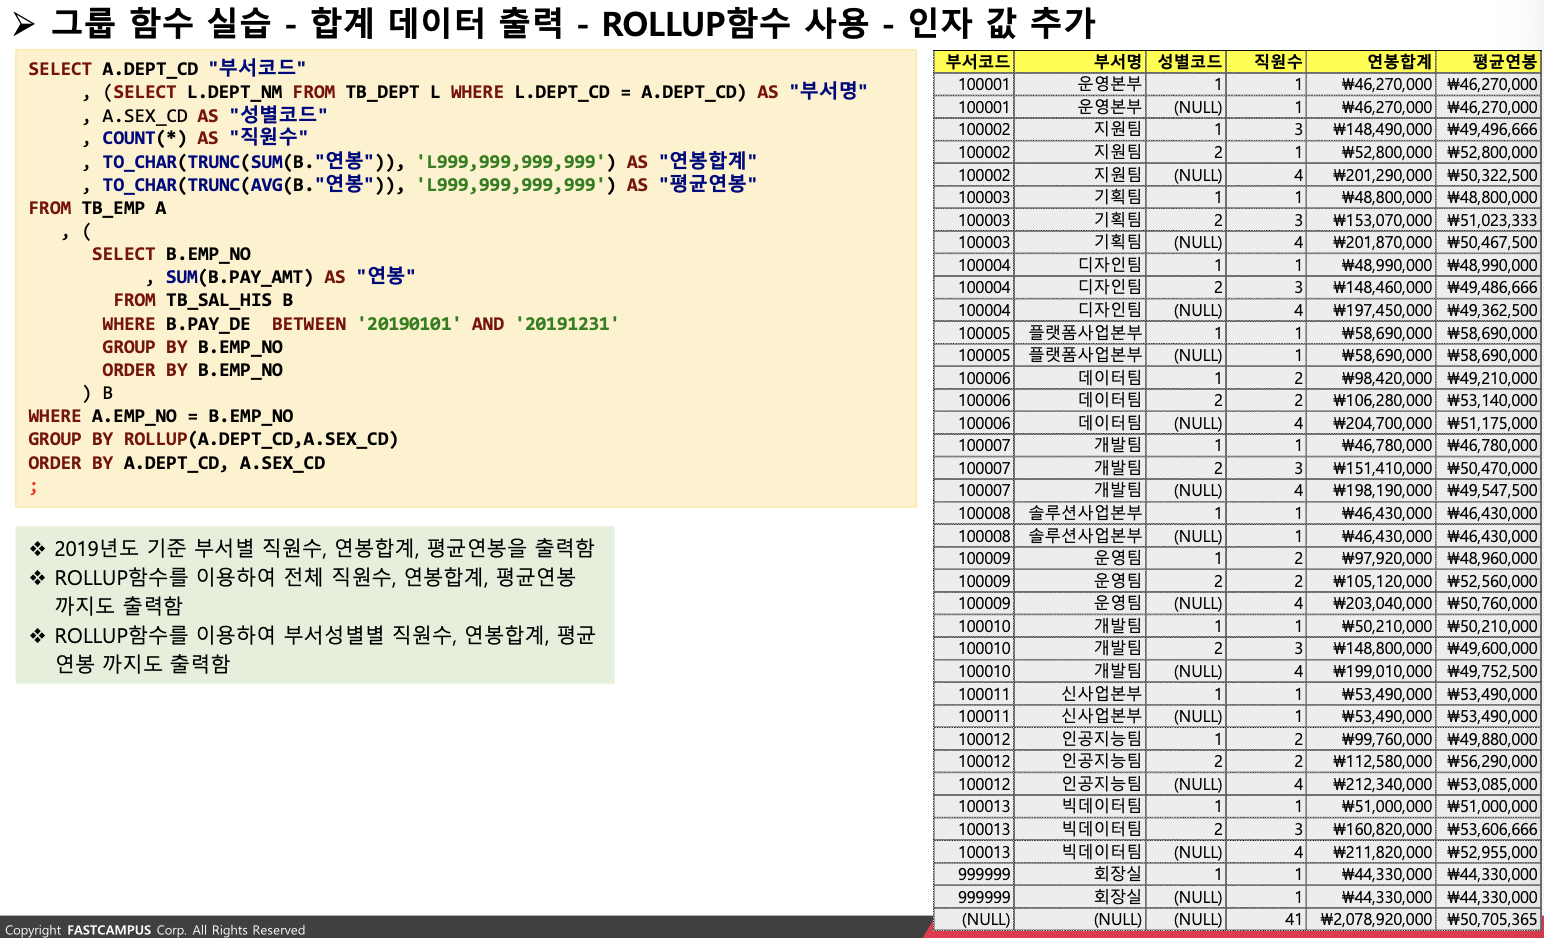Select the cell ₩199,010,000
This screenshot has height=938, width=1544.
pyautogui.click(x=1371, y=671)
